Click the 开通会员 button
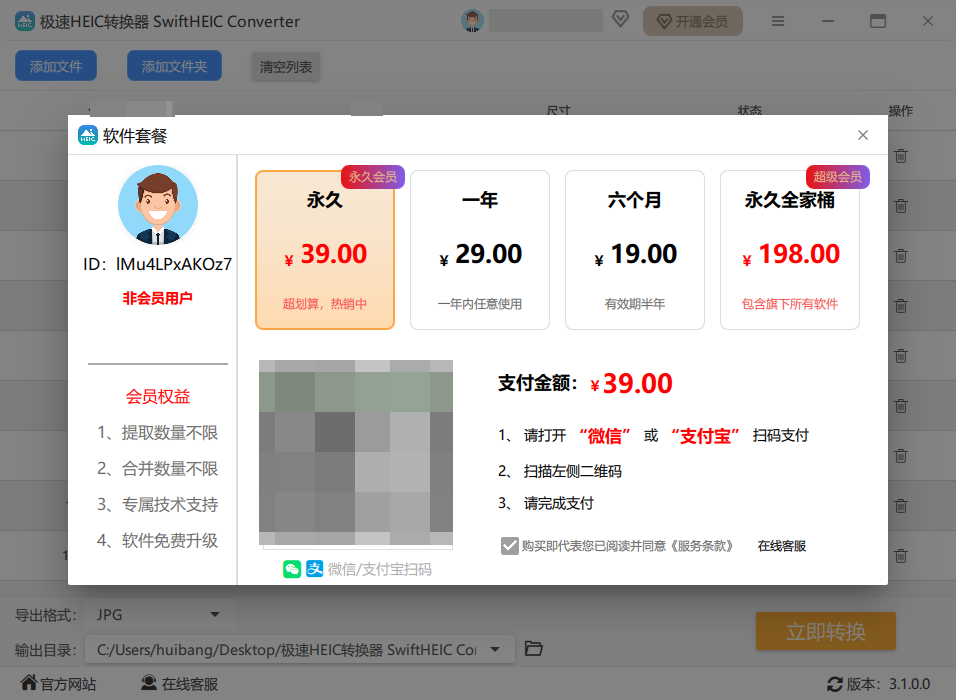Screen dimensions: 956x700 pos(692,21)
